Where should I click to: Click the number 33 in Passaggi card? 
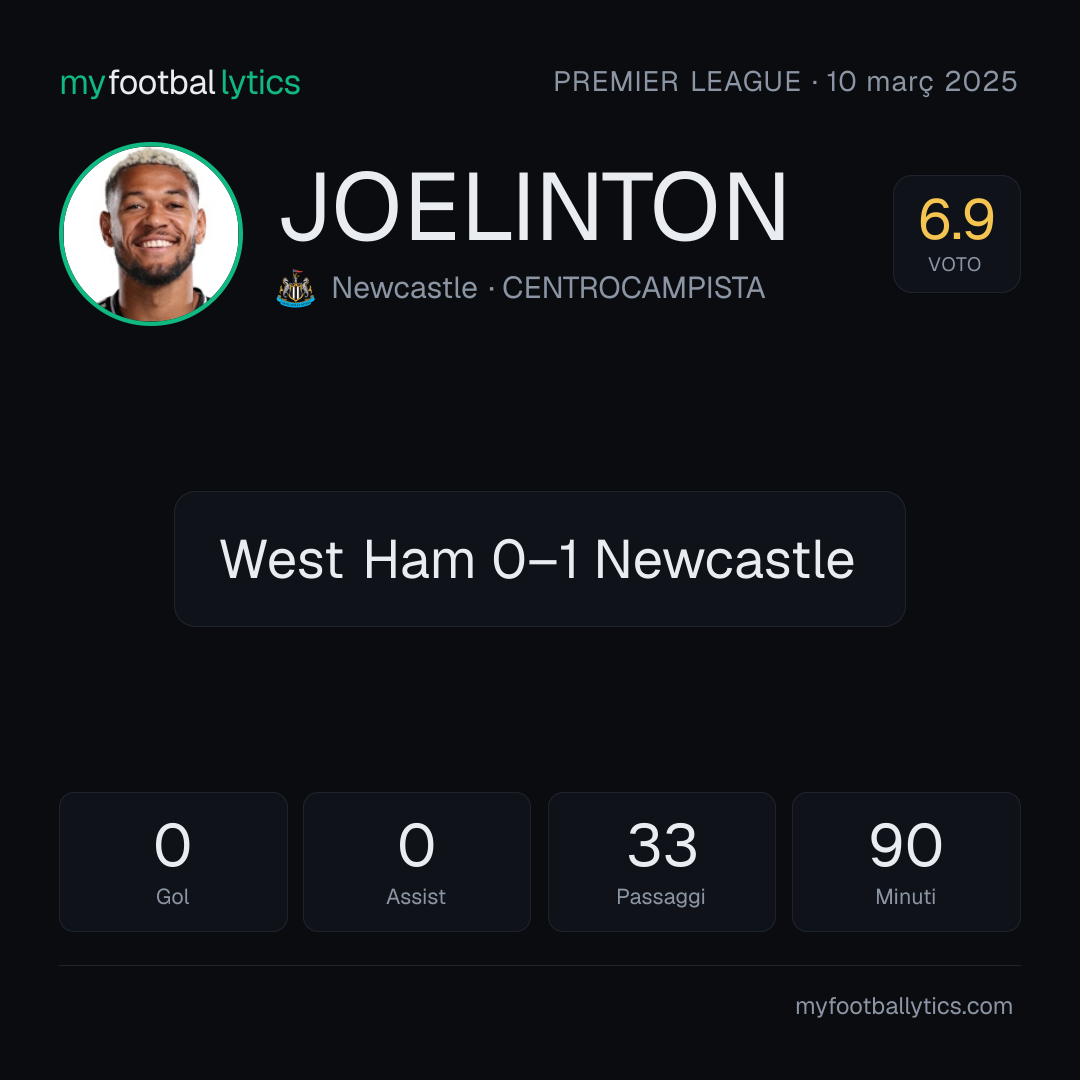point(662,845)
